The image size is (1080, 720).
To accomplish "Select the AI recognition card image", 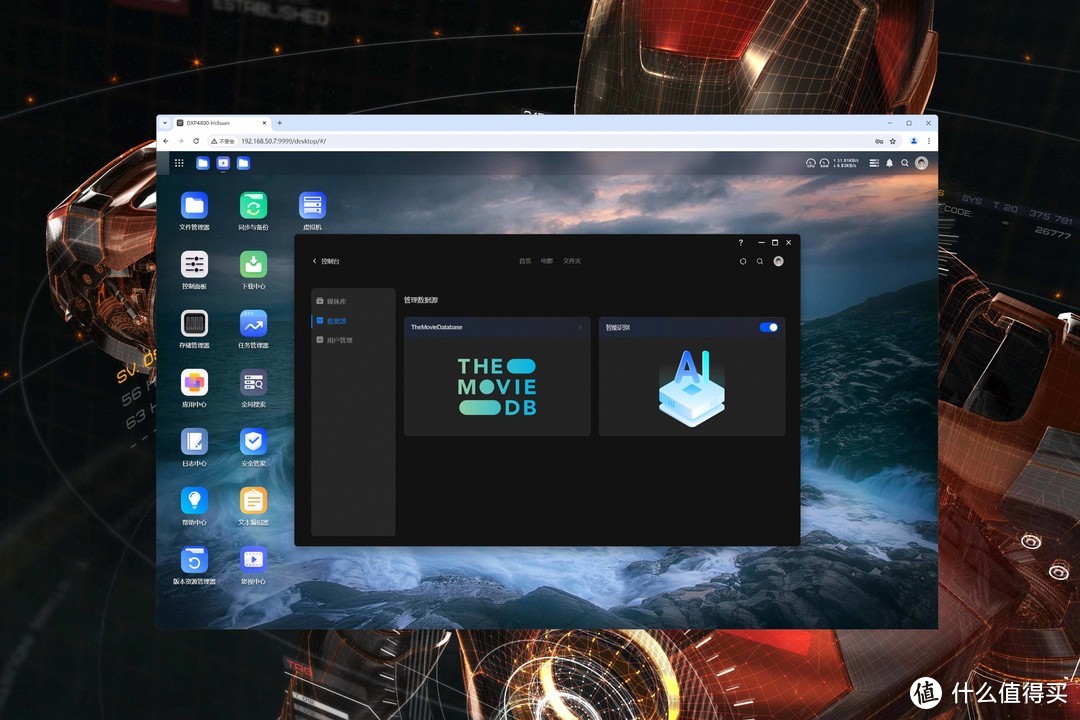I will coord(692,387).
